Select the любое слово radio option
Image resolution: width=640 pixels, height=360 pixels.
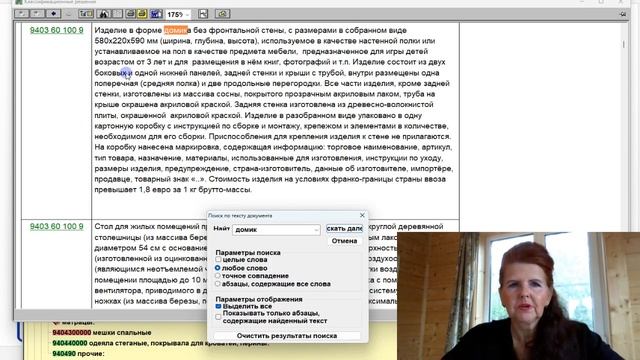[218, 268]
